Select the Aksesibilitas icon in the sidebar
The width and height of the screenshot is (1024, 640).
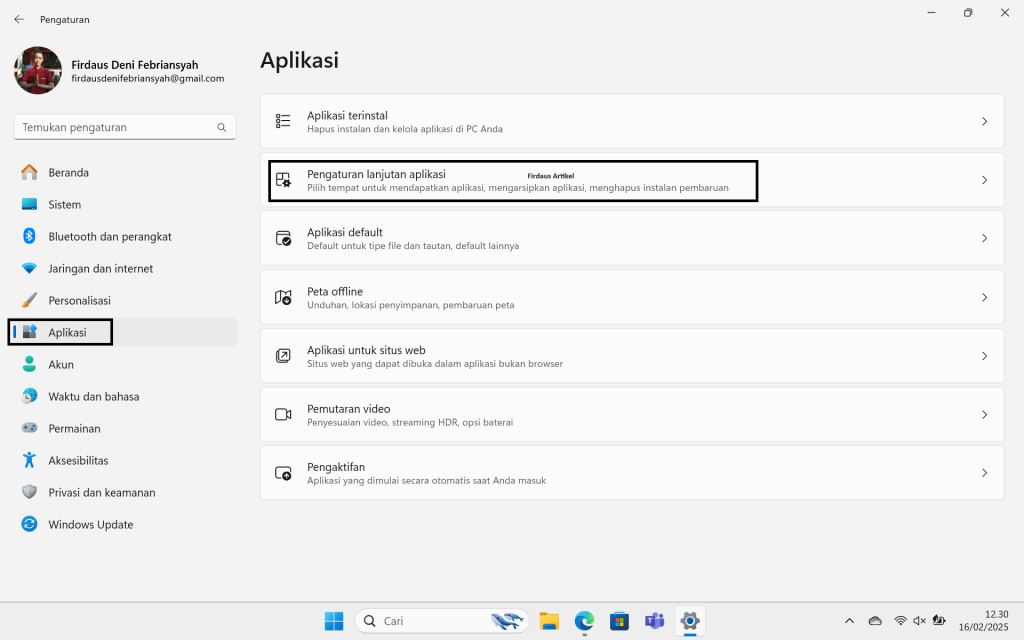coord(29,461)
